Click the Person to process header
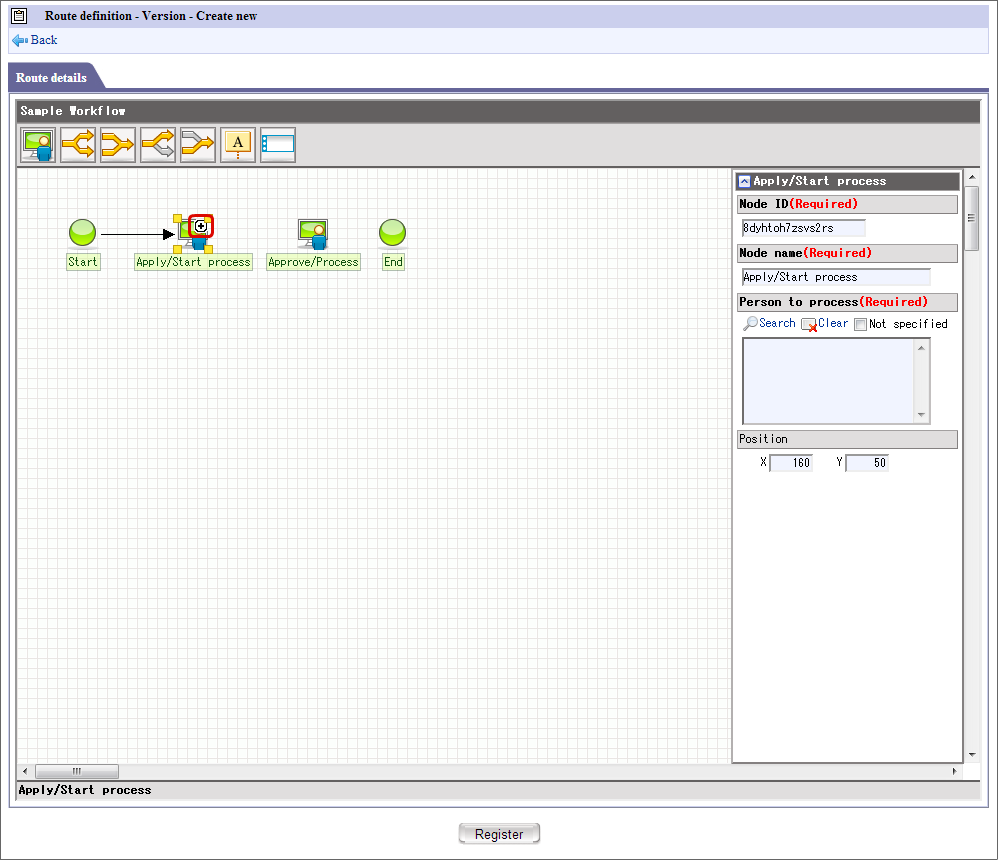The height and width of the screenshot is (860, 998). click(x=847, y=302)
